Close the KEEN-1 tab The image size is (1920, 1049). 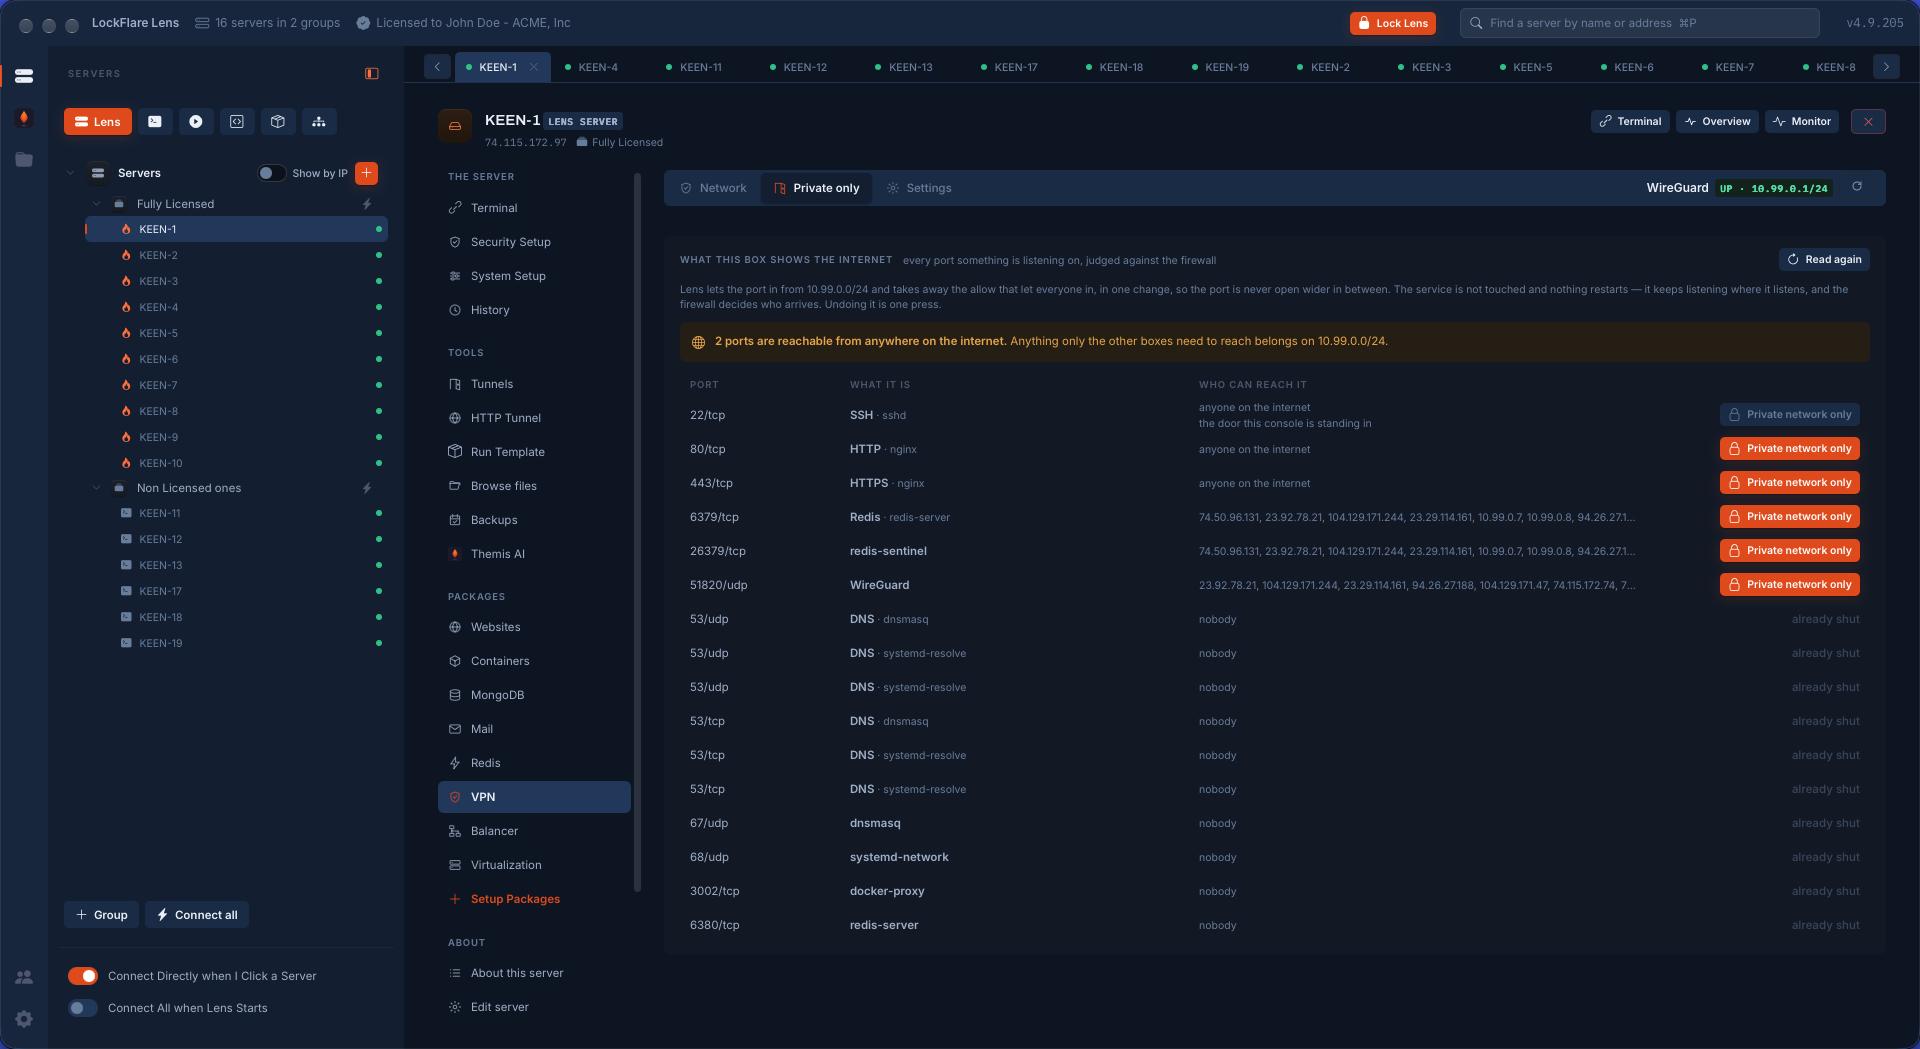click(534, 67)
